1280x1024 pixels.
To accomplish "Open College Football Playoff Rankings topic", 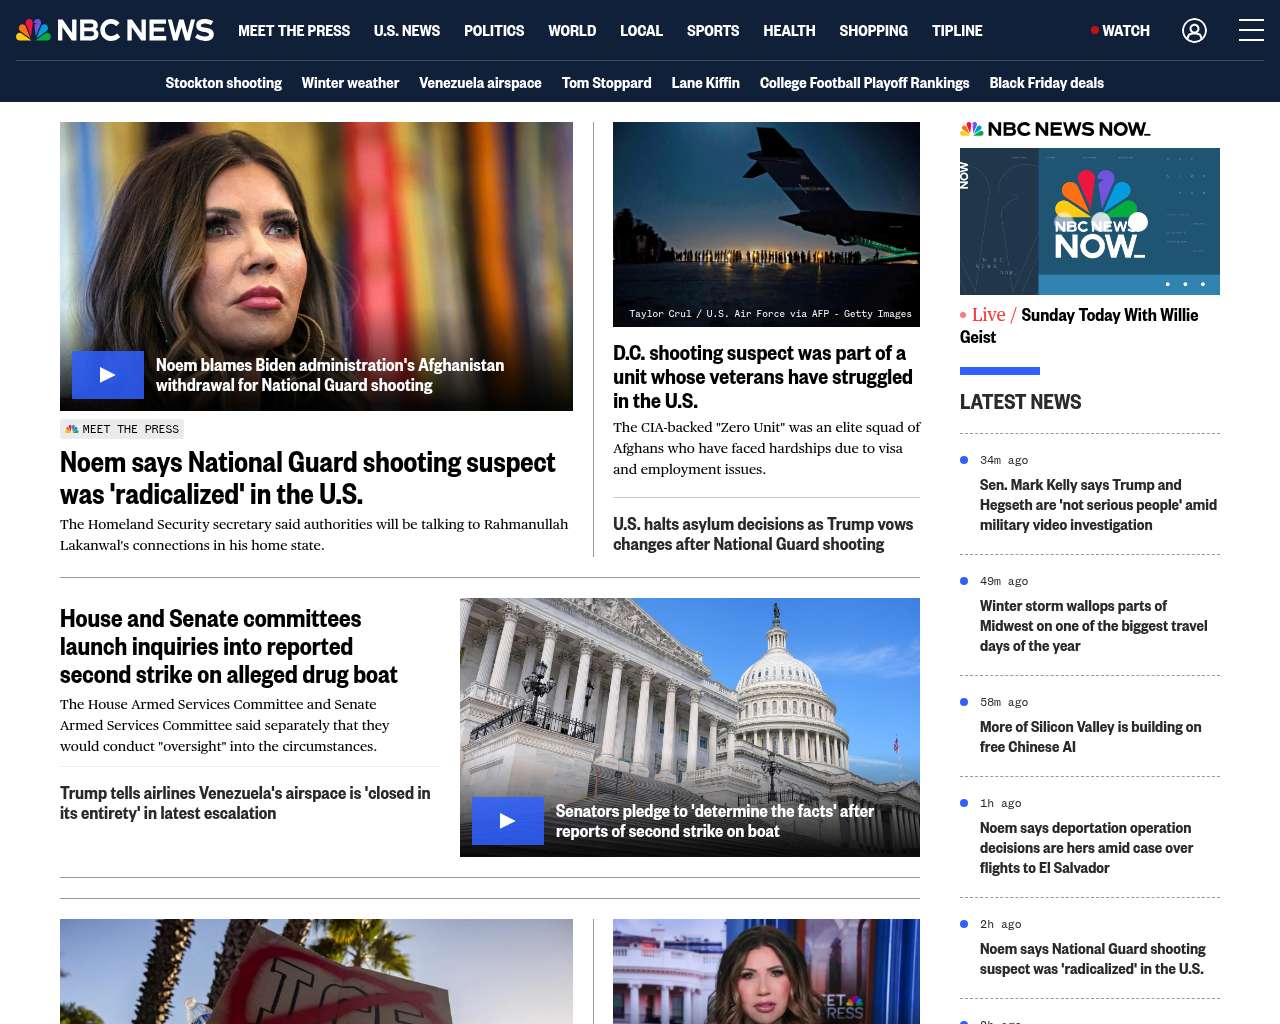I will point(864,83).
